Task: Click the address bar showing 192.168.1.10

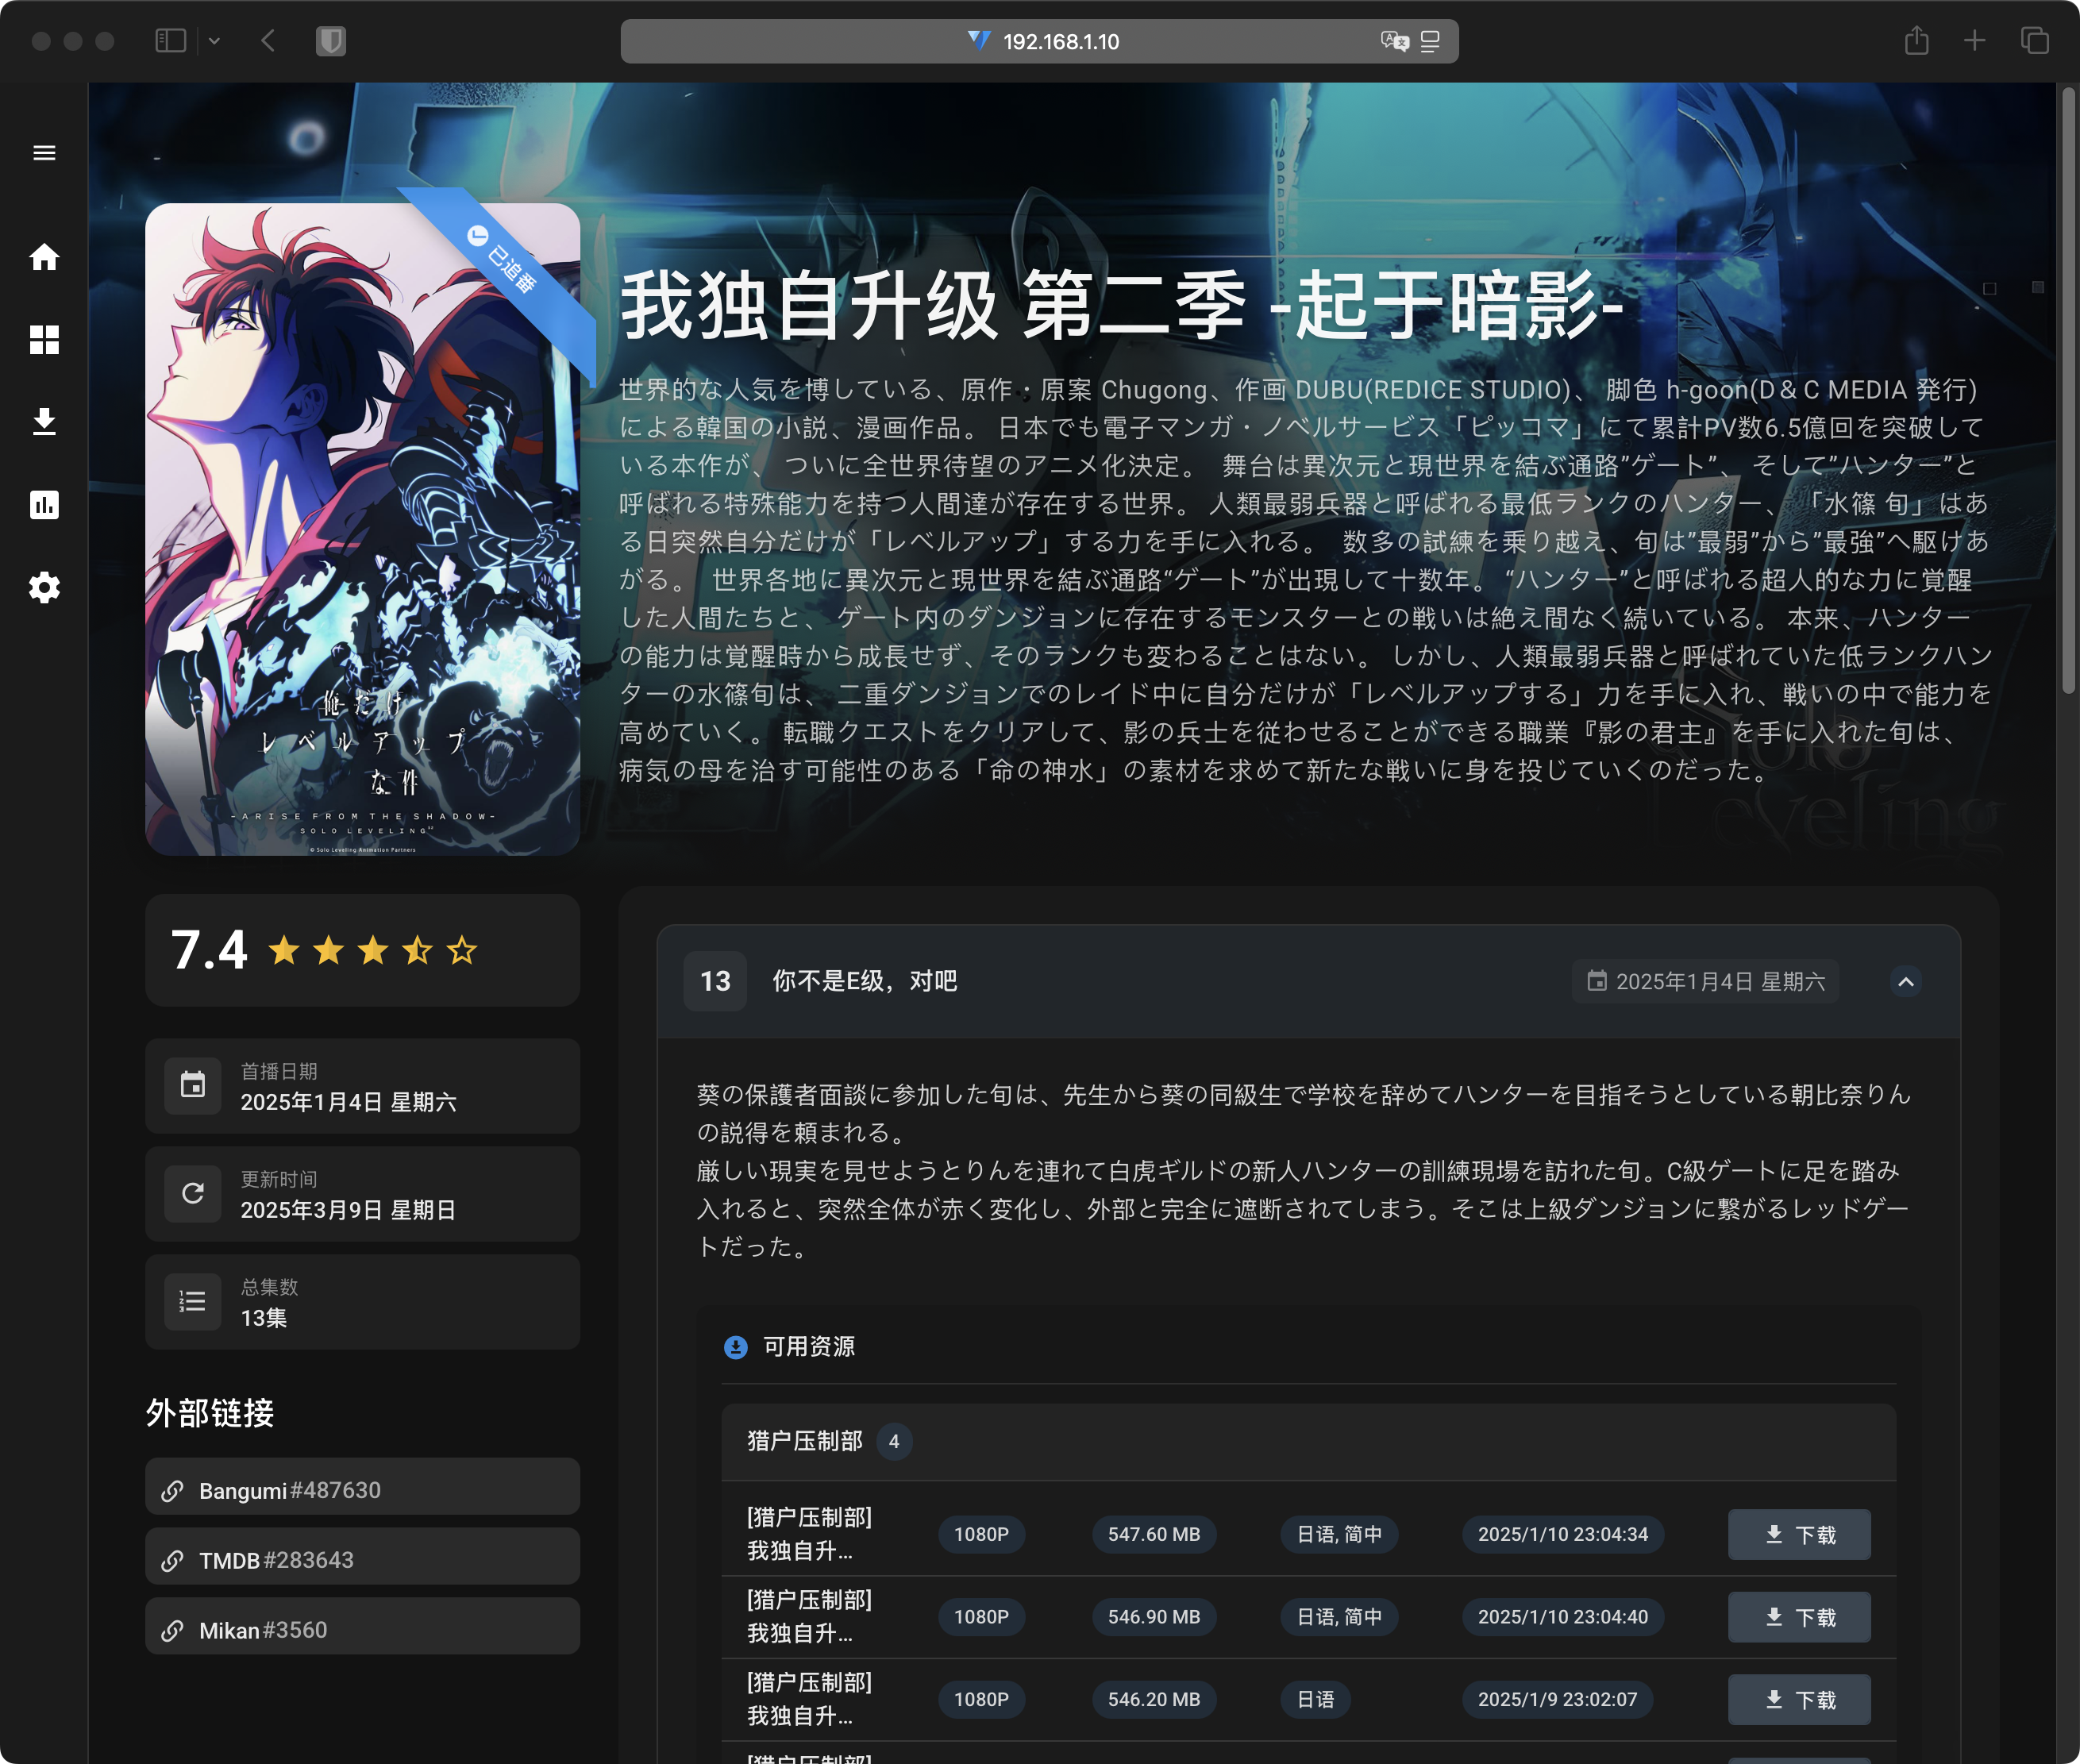Action: tap(1039, 41)
